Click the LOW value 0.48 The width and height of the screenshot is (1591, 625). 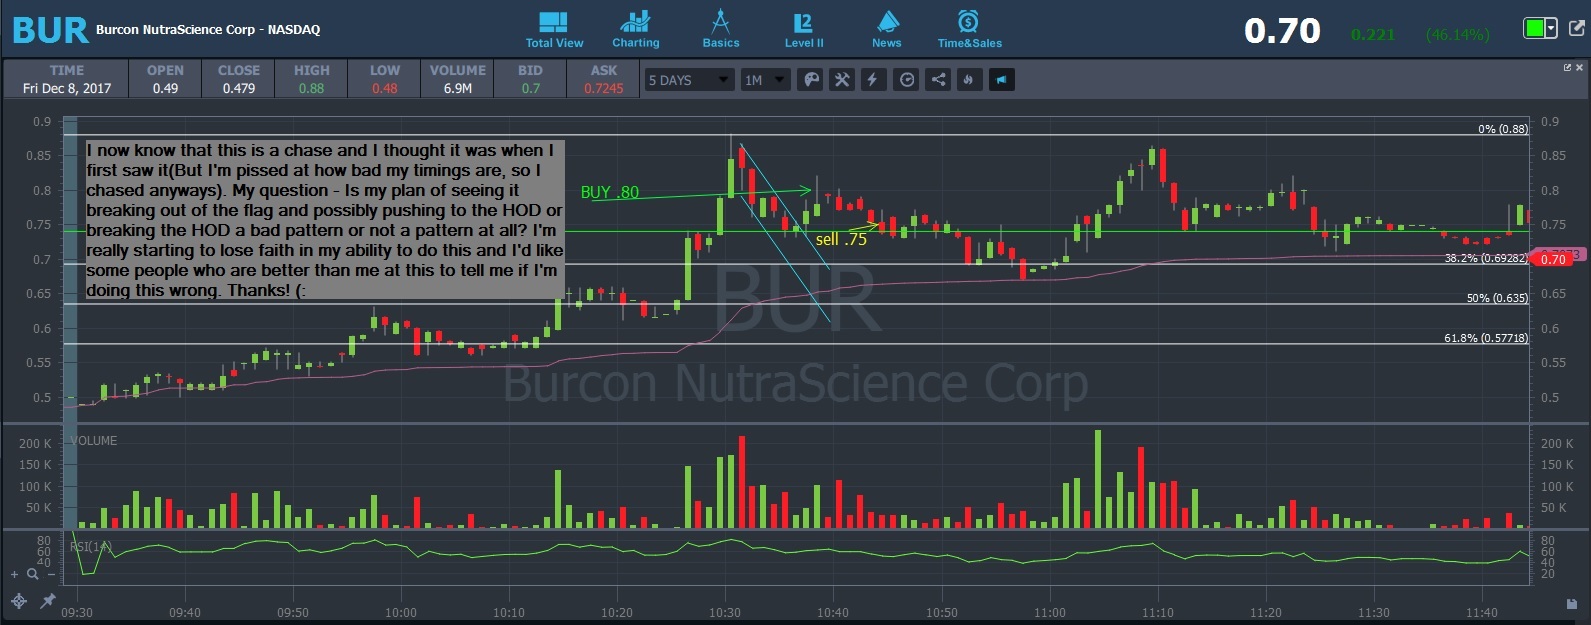pyautogui.click(x=385, y=88)
